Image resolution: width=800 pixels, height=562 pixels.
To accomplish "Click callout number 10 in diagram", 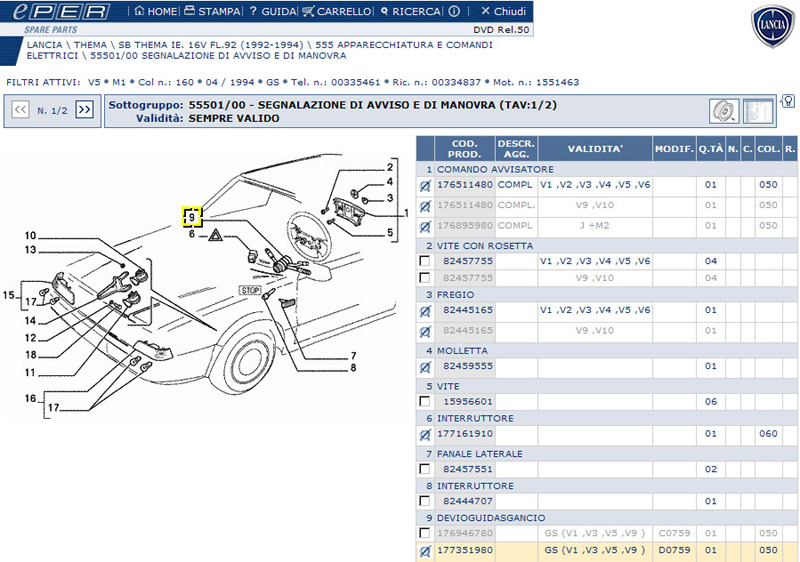I will (31, 236).
